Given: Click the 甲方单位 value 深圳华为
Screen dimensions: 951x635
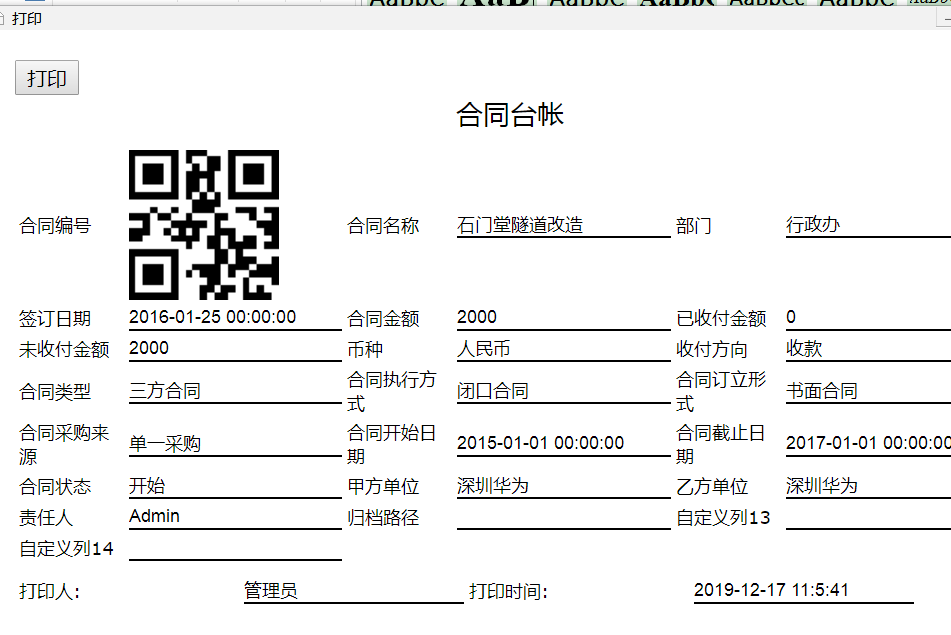Looking at the screenshot, I should click(493, 485).
